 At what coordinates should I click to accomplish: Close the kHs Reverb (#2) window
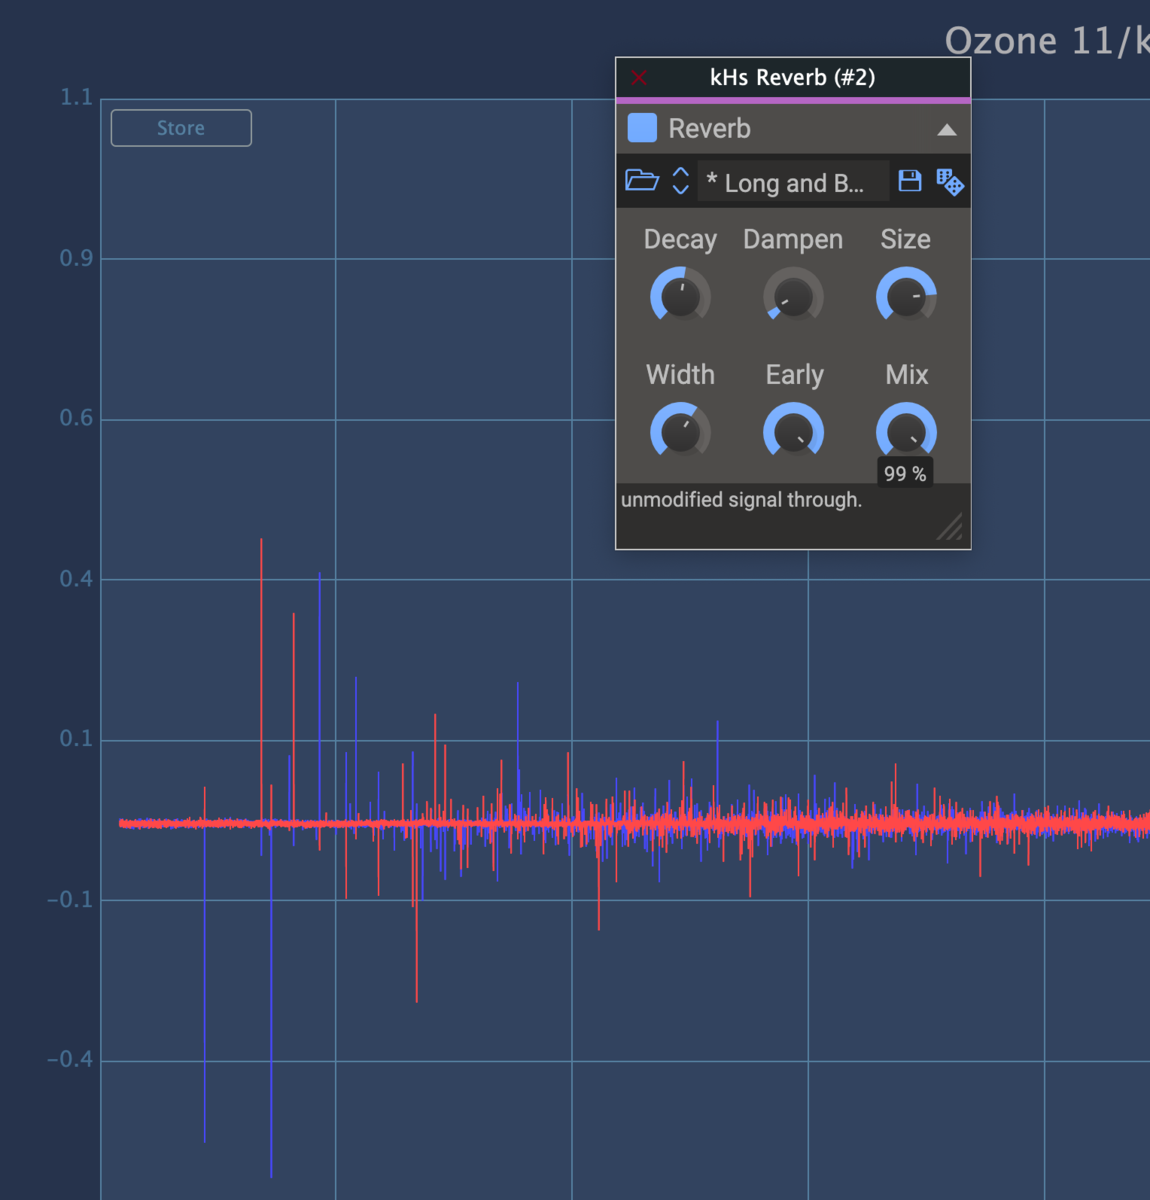[639, 78]
